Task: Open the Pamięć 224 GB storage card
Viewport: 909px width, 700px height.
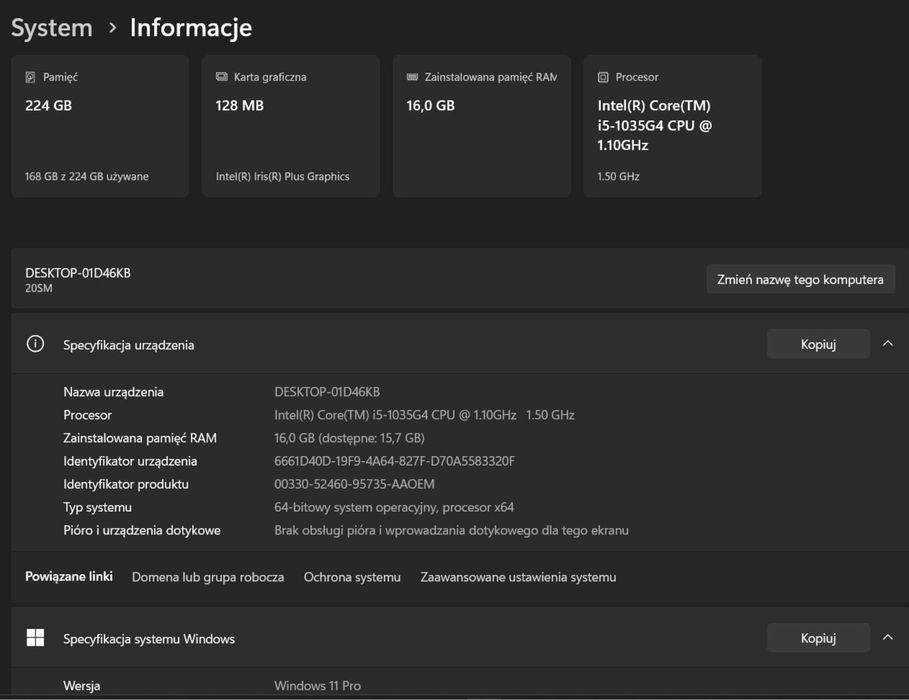Action: pyautogui.click(x=100, y=126)
